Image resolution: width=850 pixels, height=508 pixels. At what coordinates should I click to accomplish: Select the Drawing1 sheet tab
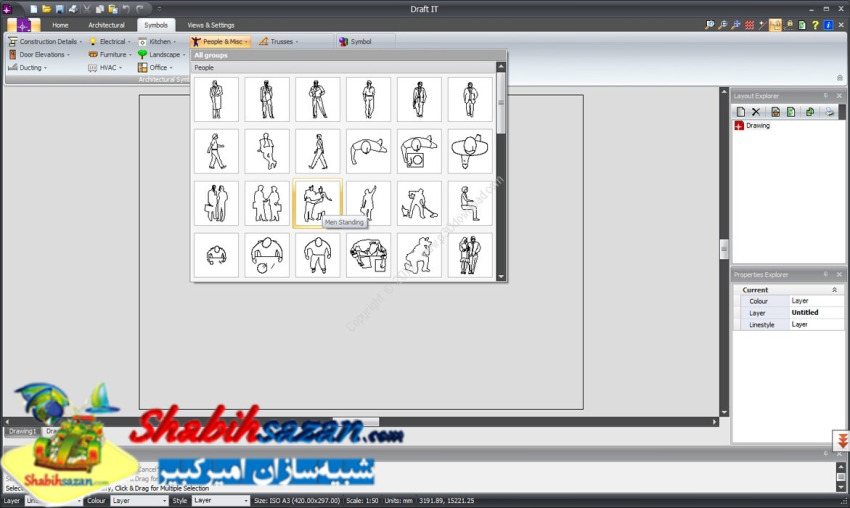point(22,432)
